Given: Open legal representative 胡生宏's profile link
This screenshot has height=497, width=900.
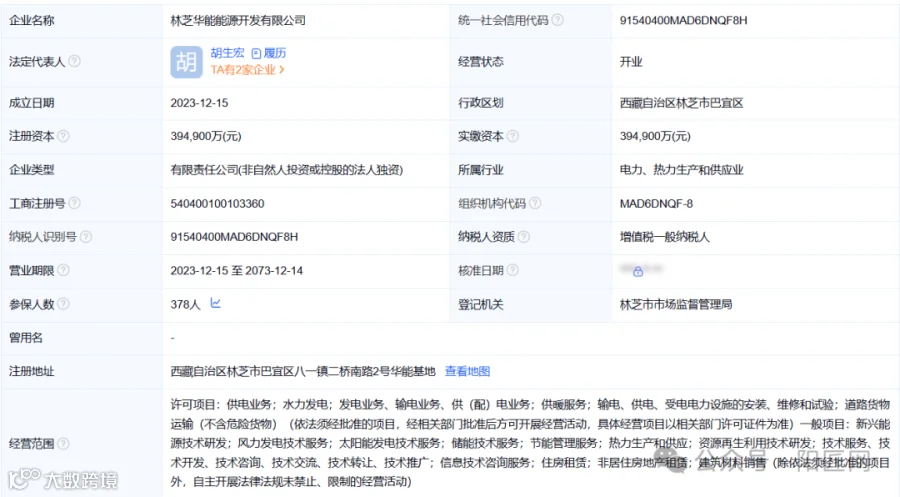Looking at the screenshot, I should point(227,53).
